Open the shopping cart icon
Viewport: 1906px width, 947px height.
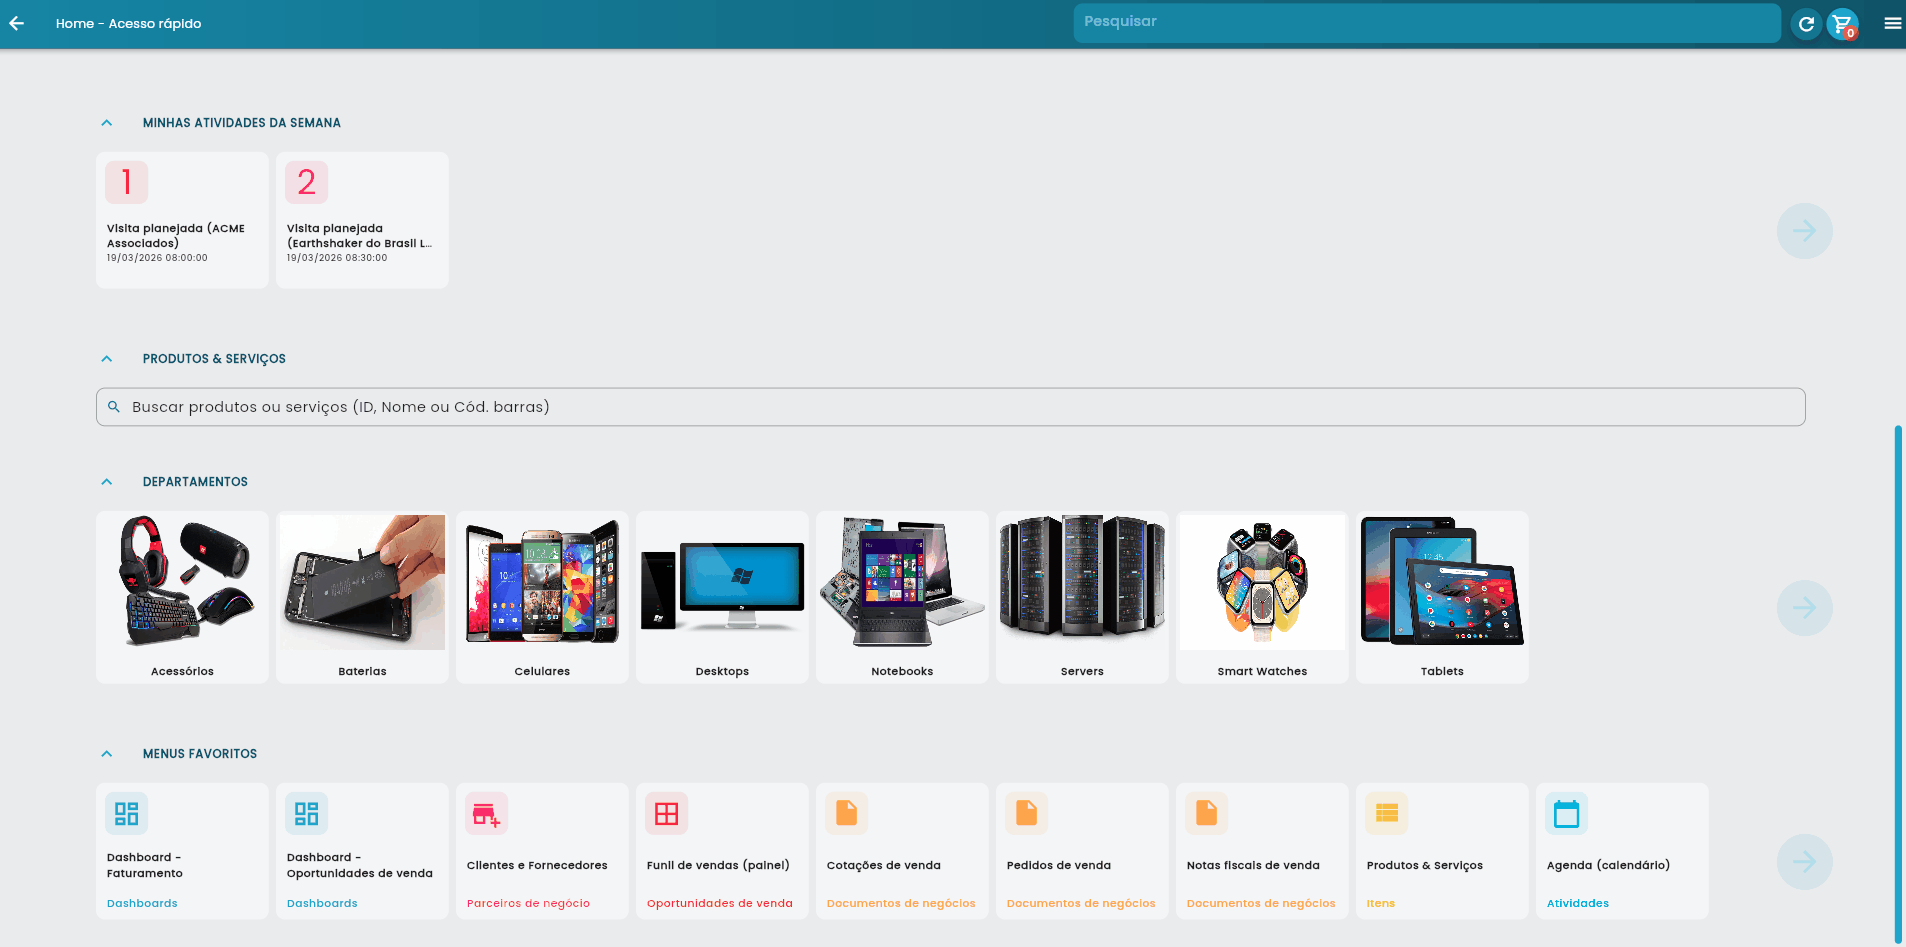[x=1842, y=24]
